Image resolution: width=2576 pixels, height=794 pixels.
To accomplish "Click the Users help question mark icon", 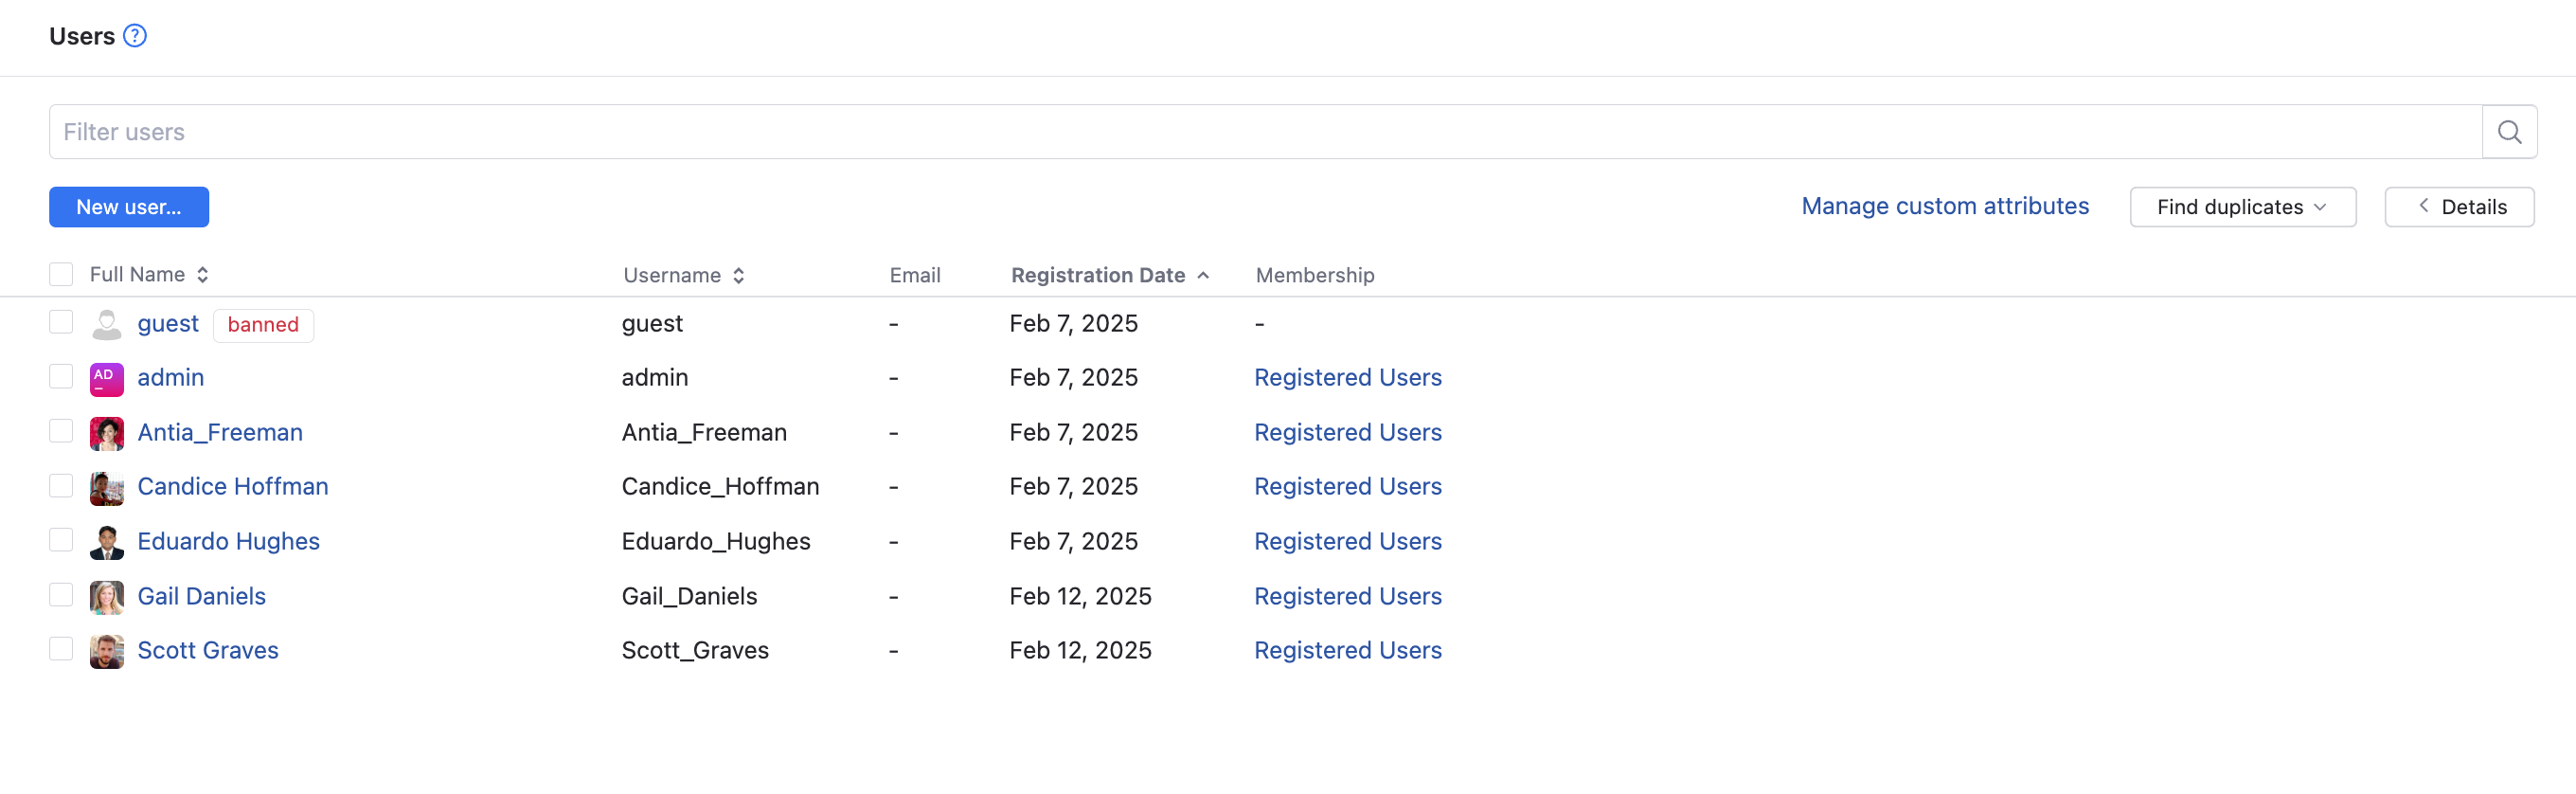I will click(x=135, y=36).
